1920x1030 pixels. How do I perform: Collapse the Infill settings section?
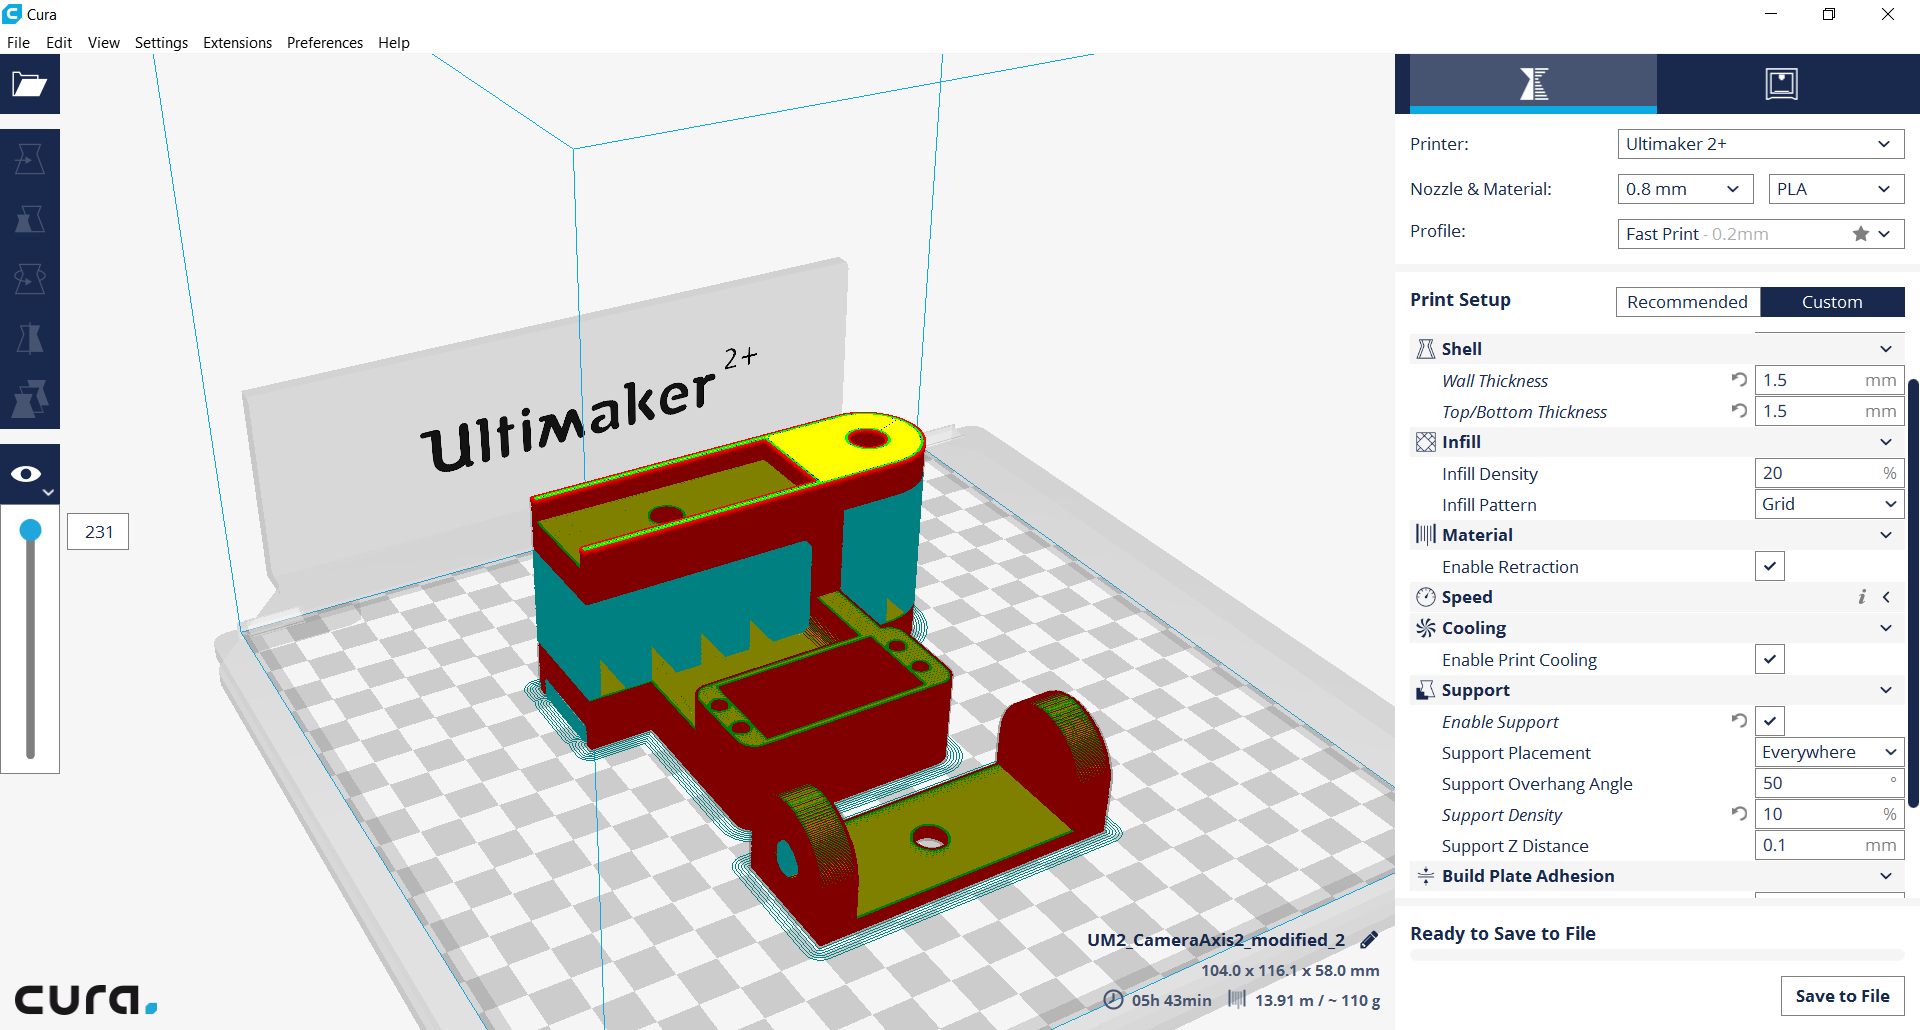(x=1886, y=442)
